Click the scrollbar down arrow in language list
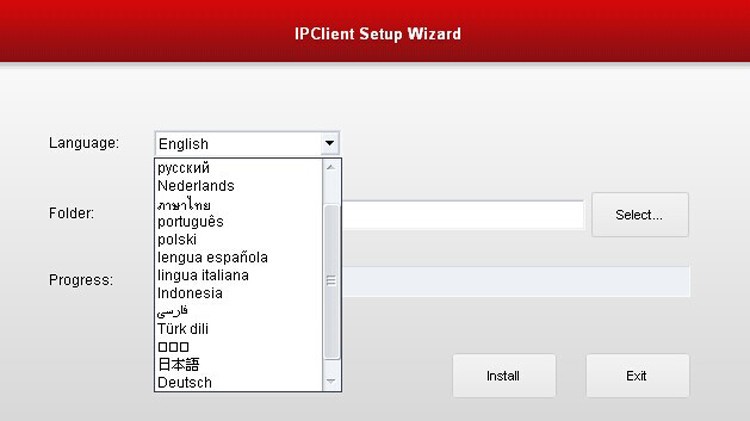The height and width of the screenshot is (421, 750). click(332, 382)
